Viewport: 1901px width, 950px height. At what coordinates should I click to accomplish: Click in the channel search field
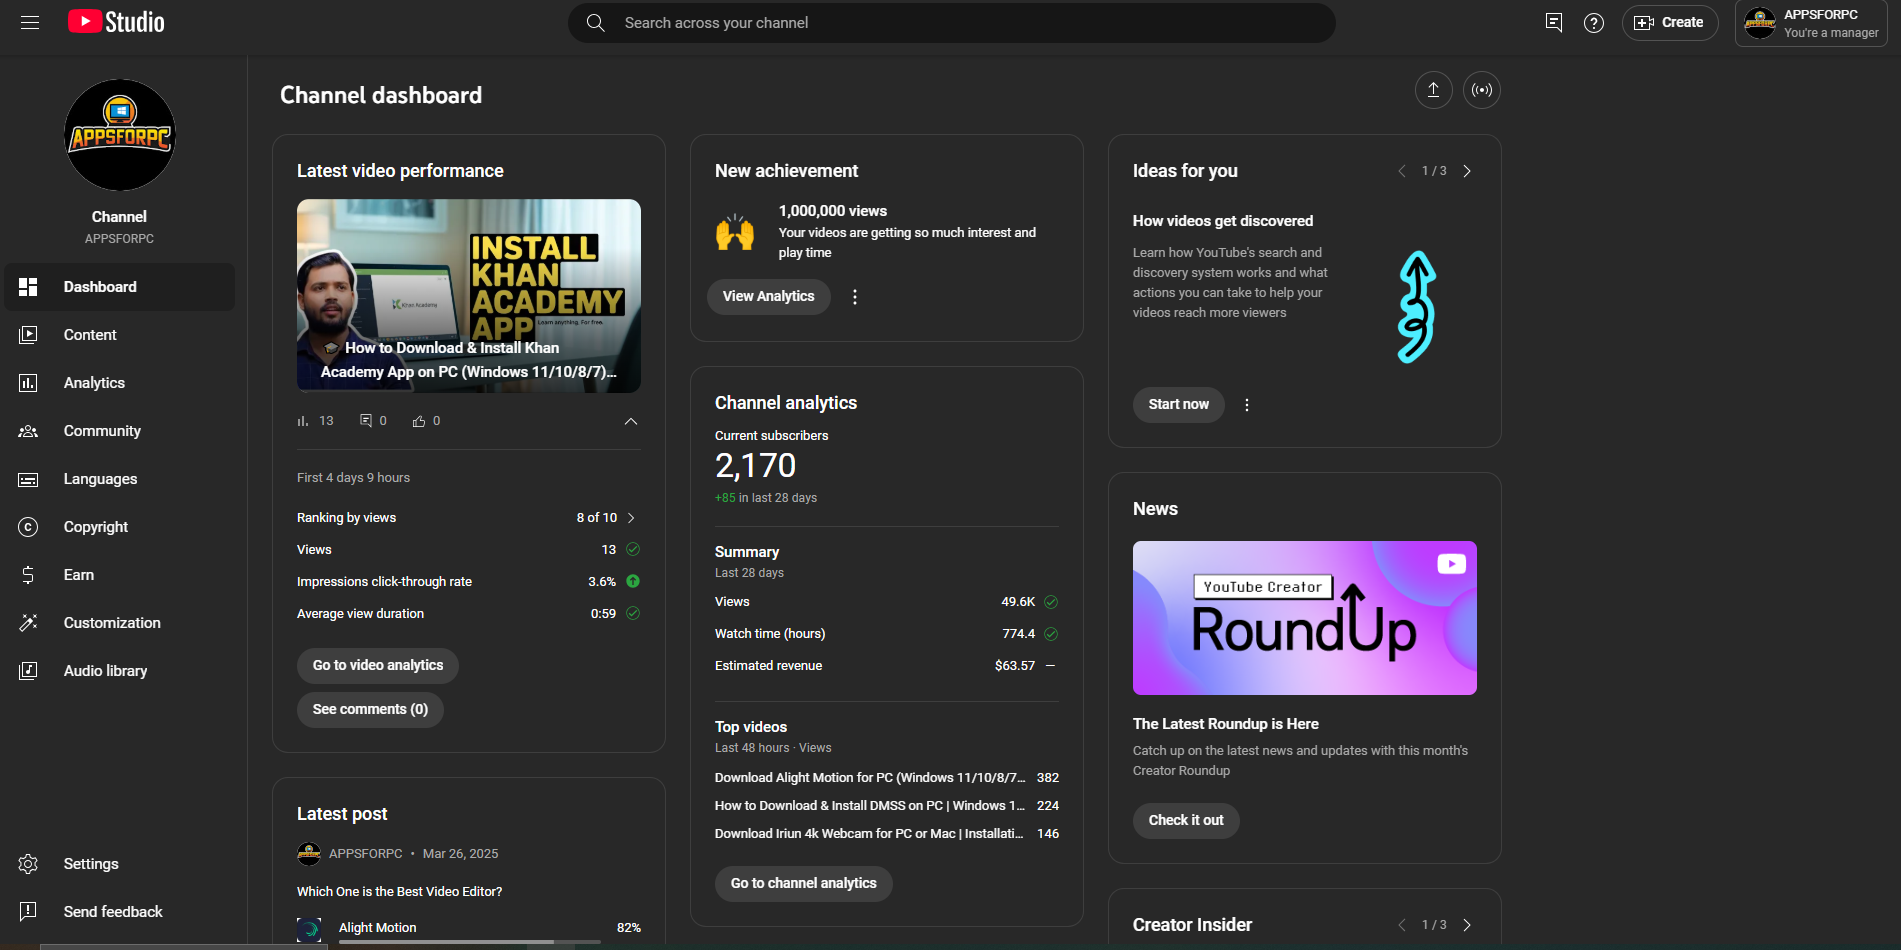(x=952, y=22)
